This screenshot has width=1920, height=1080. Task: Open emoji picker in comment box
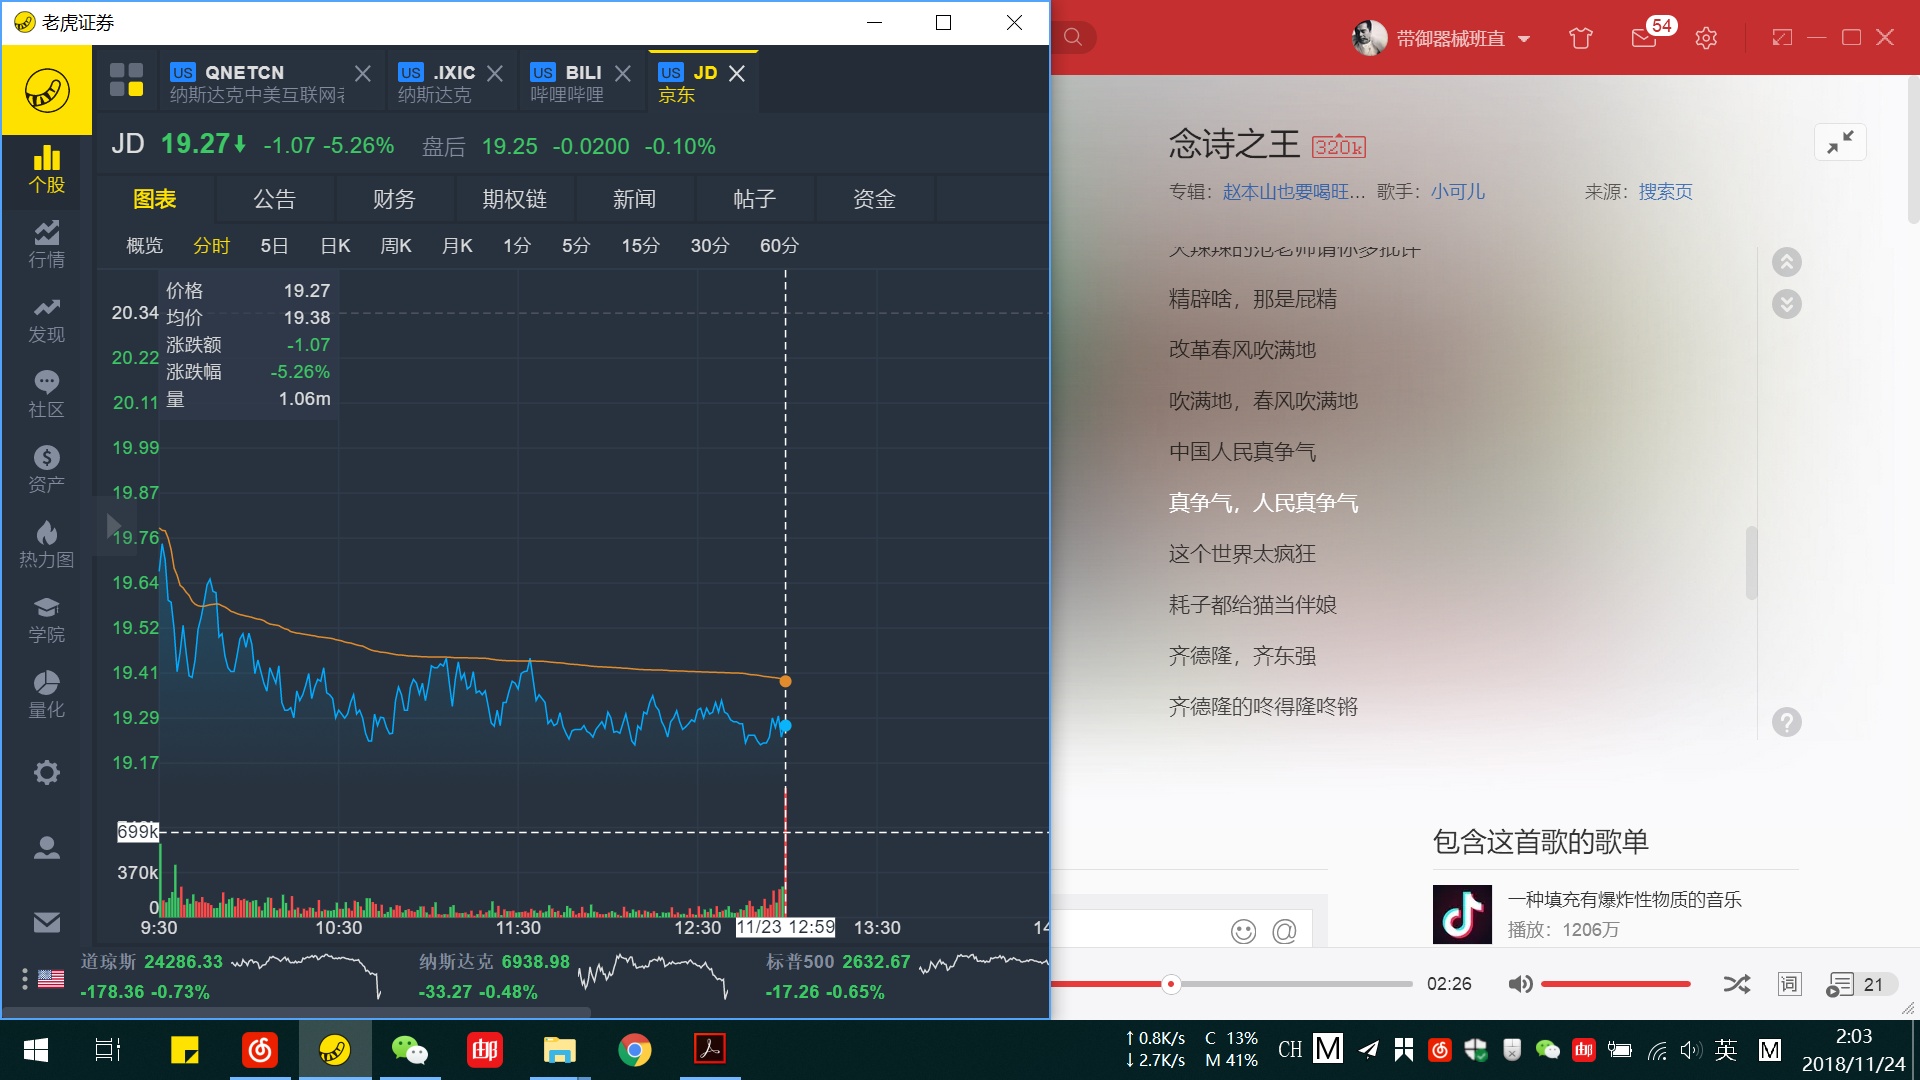[x=1243, y=931]
